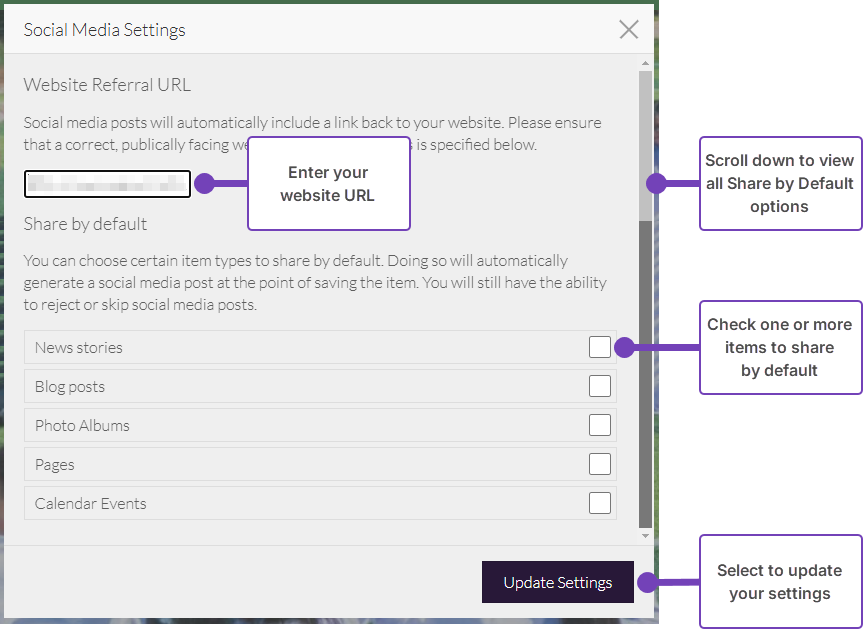Enable sharing News stories by default
Viewport: 865px width, 631px height.
[x=599, y=347]
